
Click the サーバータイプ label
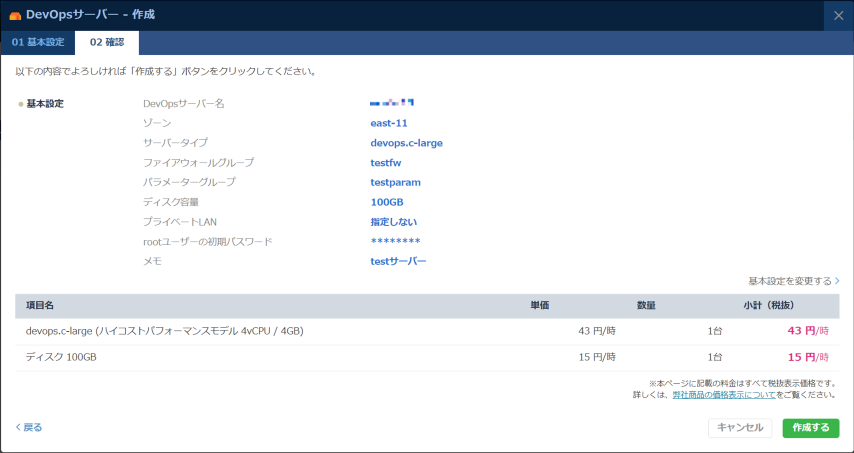click(175, 143)
